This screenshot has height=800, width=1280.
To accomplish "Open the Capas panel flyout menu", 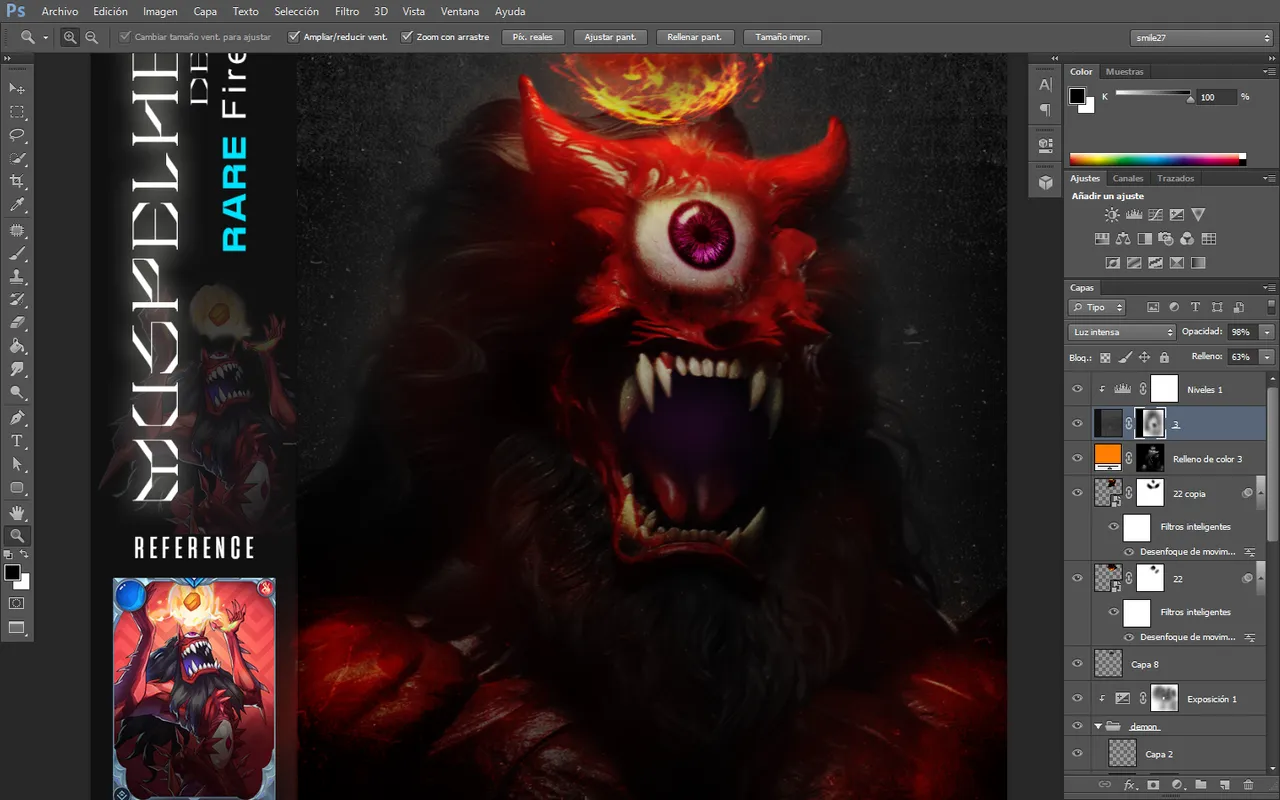I will point(1268,288).
